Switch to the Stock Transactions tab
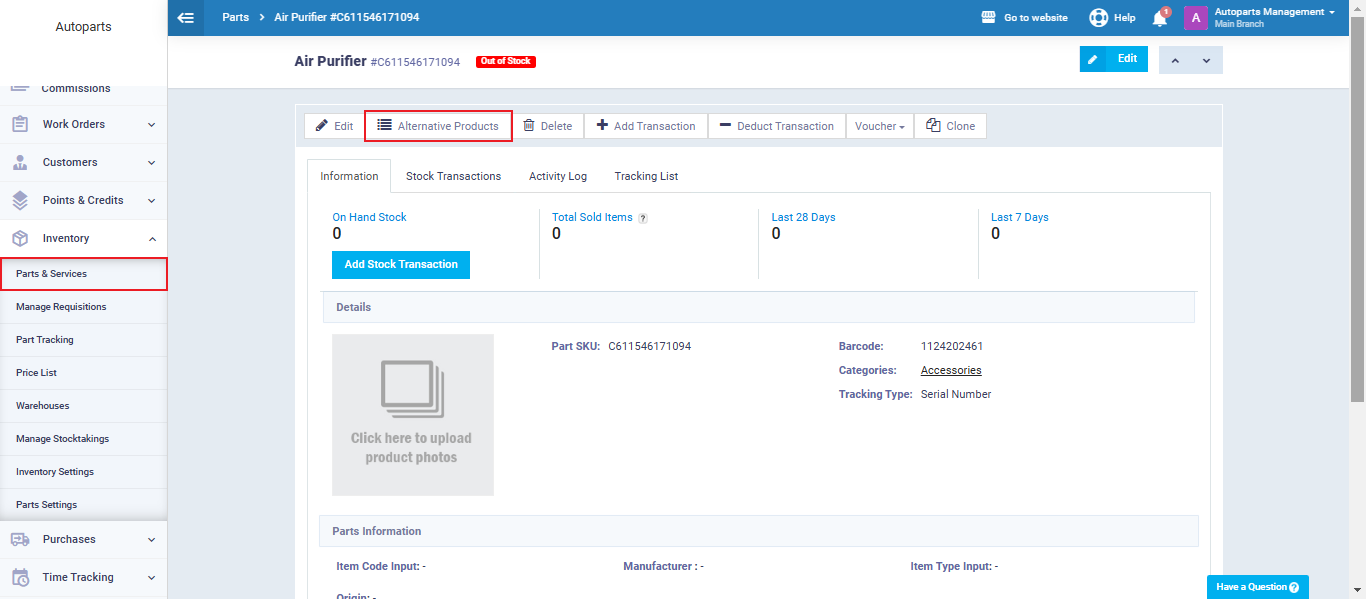The height and width of the screenshot is (599, 1366). tap(453, 176)
